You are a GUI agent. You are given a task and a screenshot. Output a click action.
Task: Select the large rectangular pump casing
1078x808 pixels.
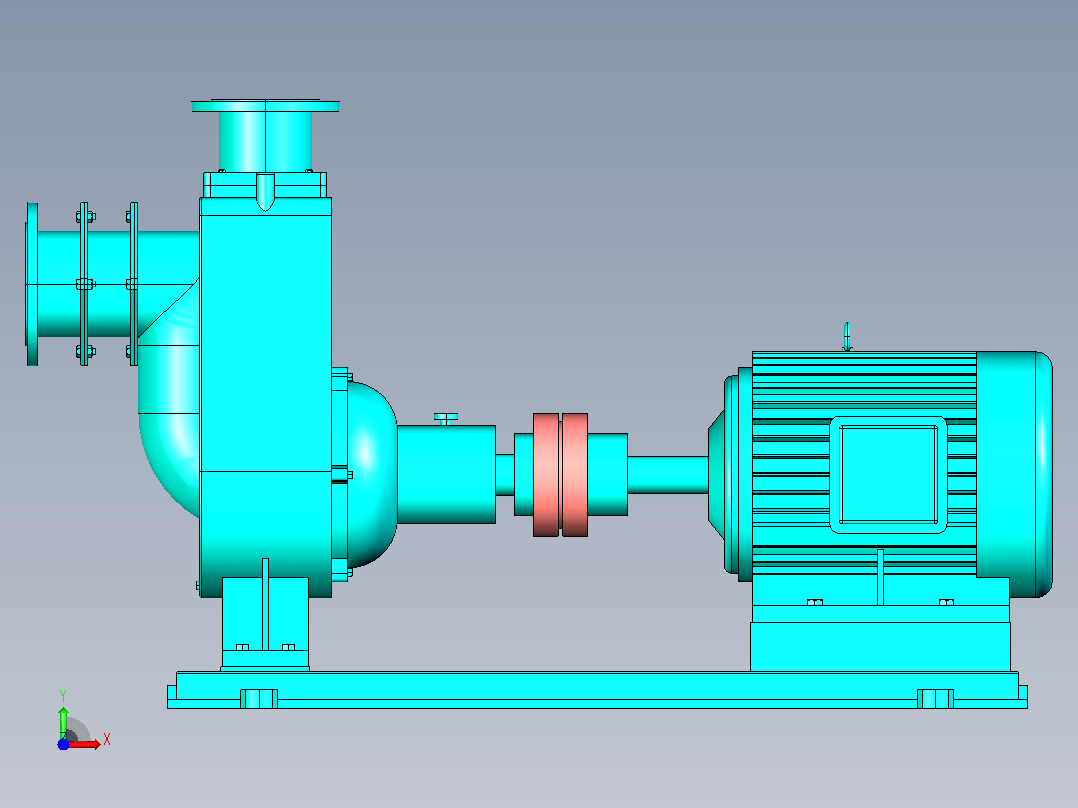pos(265,397)
